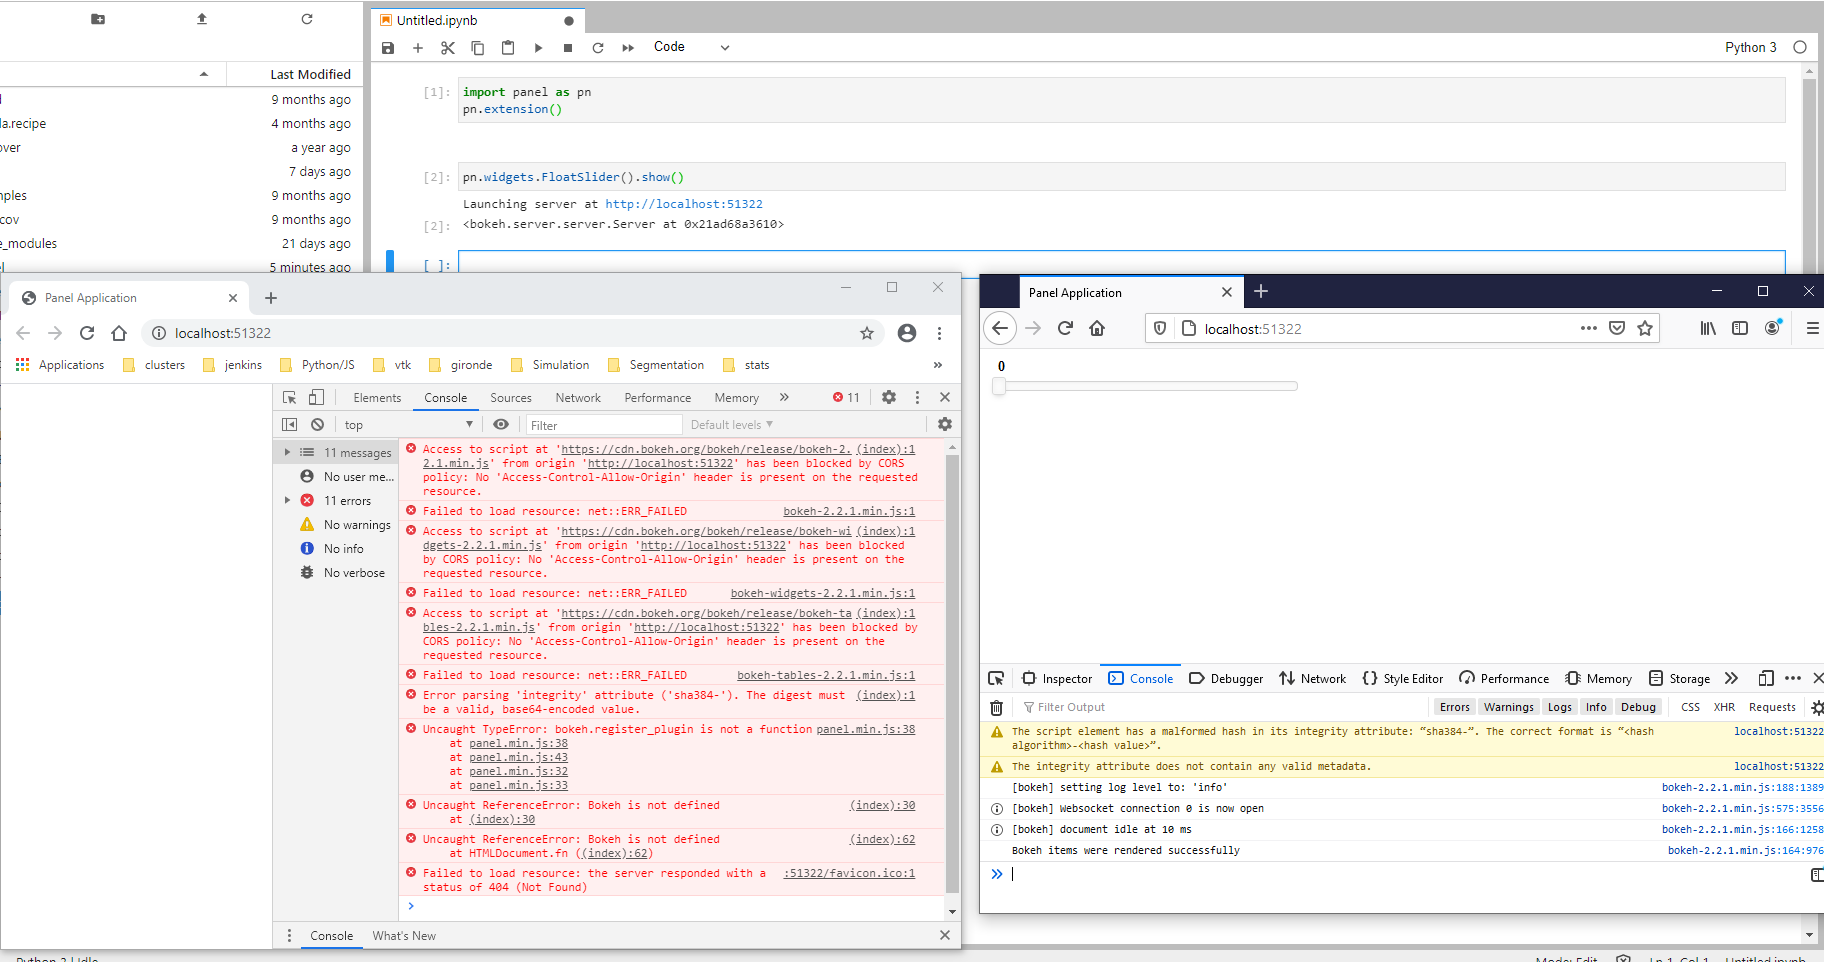Open Default levels dropdown in Chrome console

click(x=732, y=425)
